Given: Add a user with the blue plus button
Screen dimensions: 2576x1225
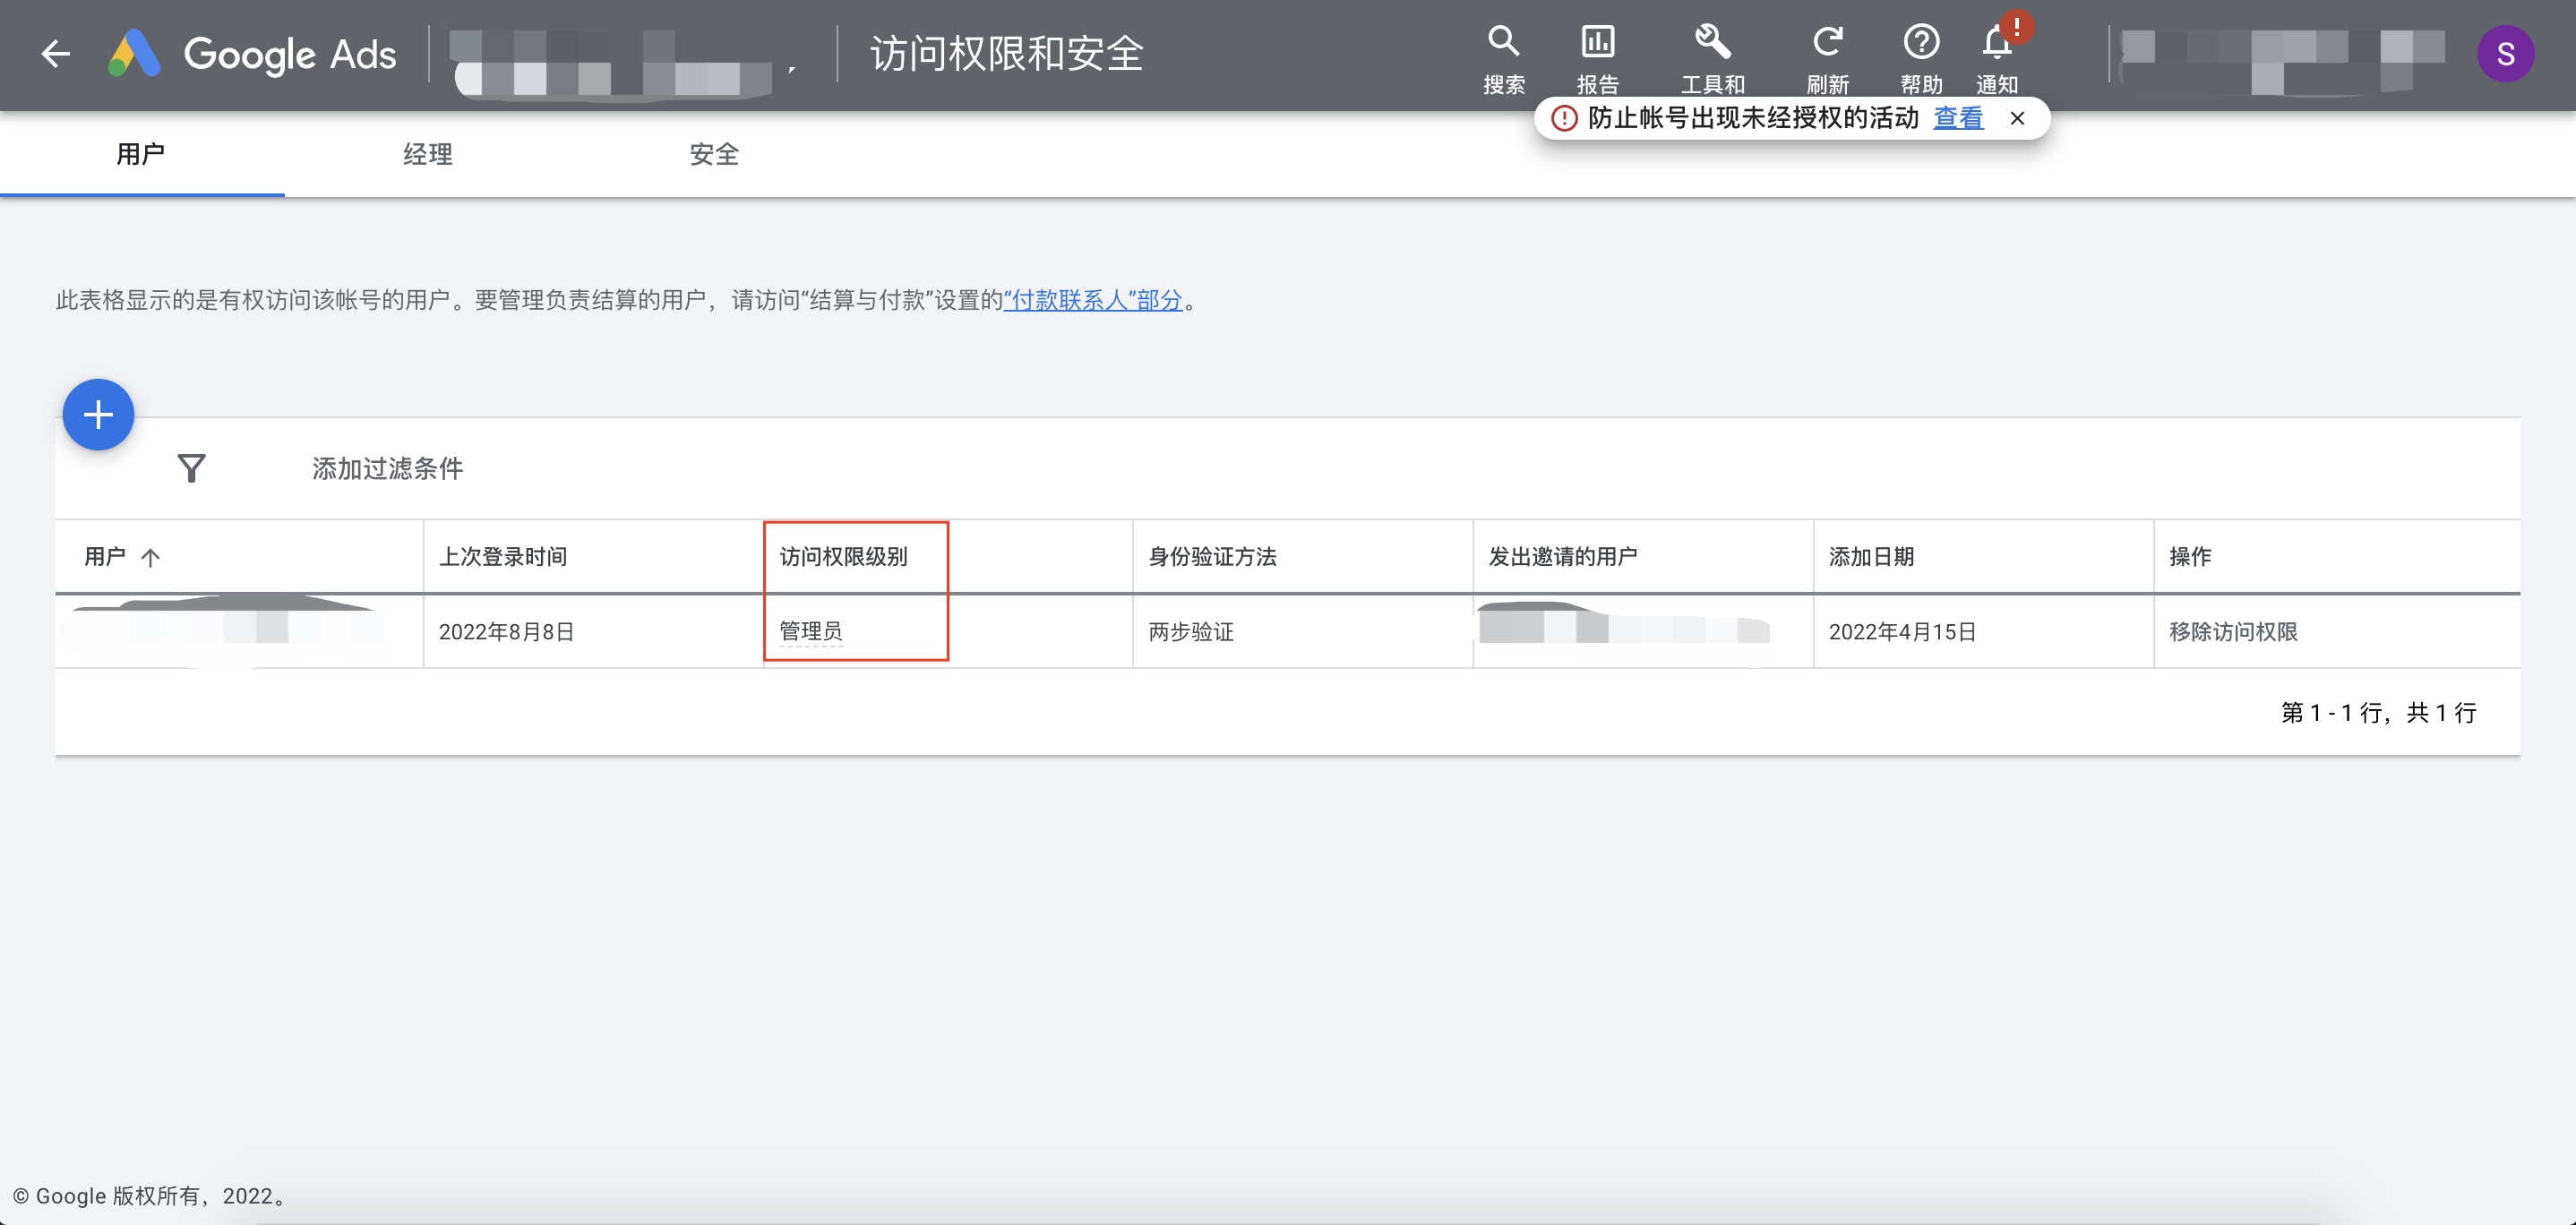Looking at the screenshot, I should 98,414.
